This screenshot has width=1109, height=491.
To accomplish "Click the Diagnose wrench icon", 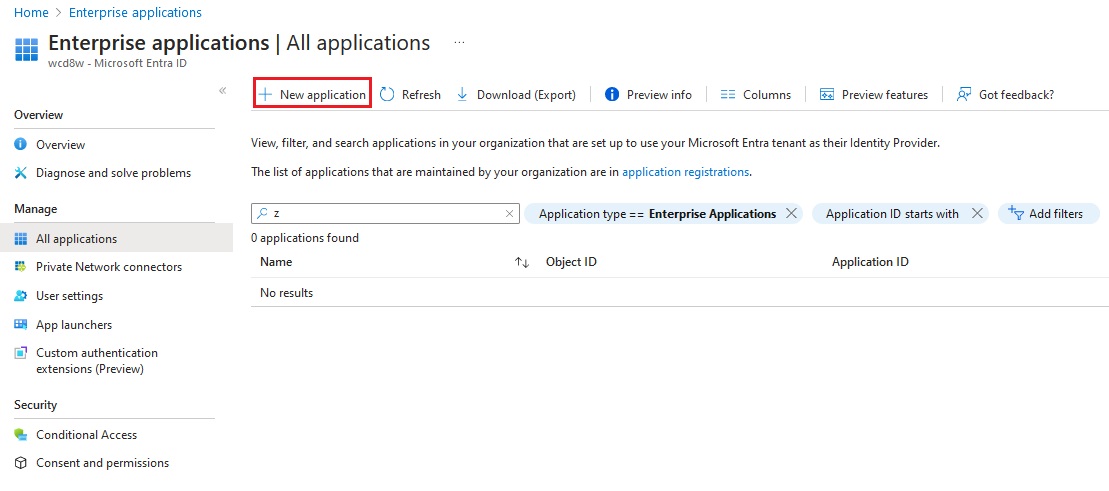I will [21, 173].
